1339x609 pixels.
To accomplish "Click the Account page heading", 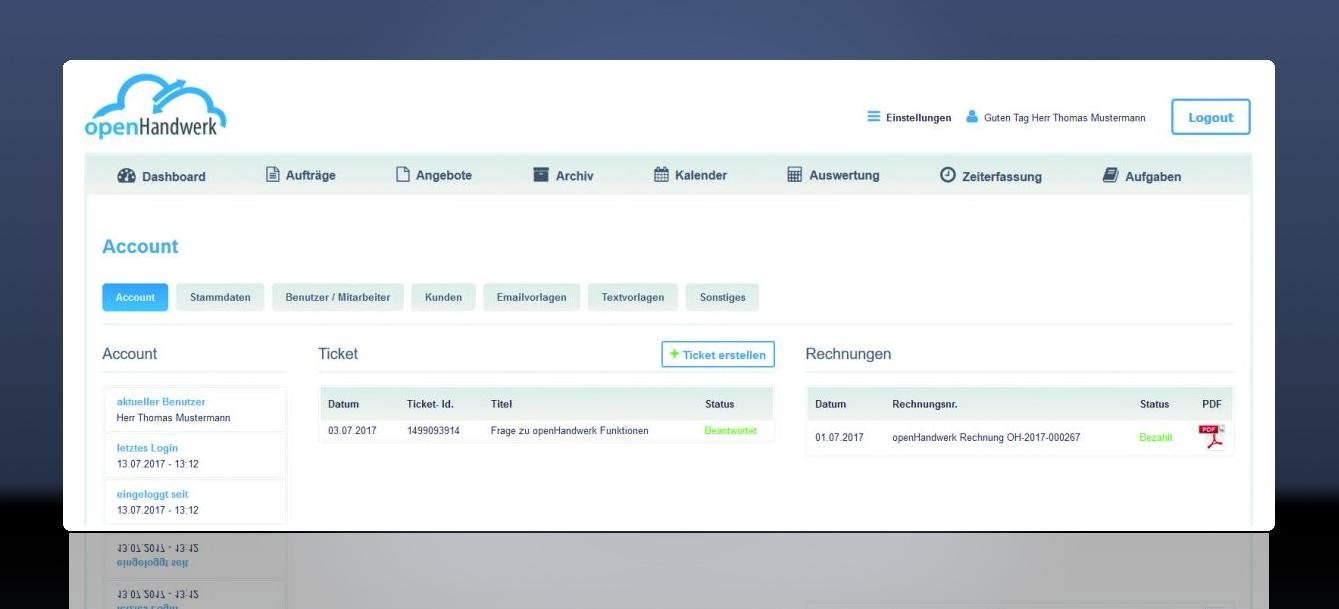I will coord(140,246).
